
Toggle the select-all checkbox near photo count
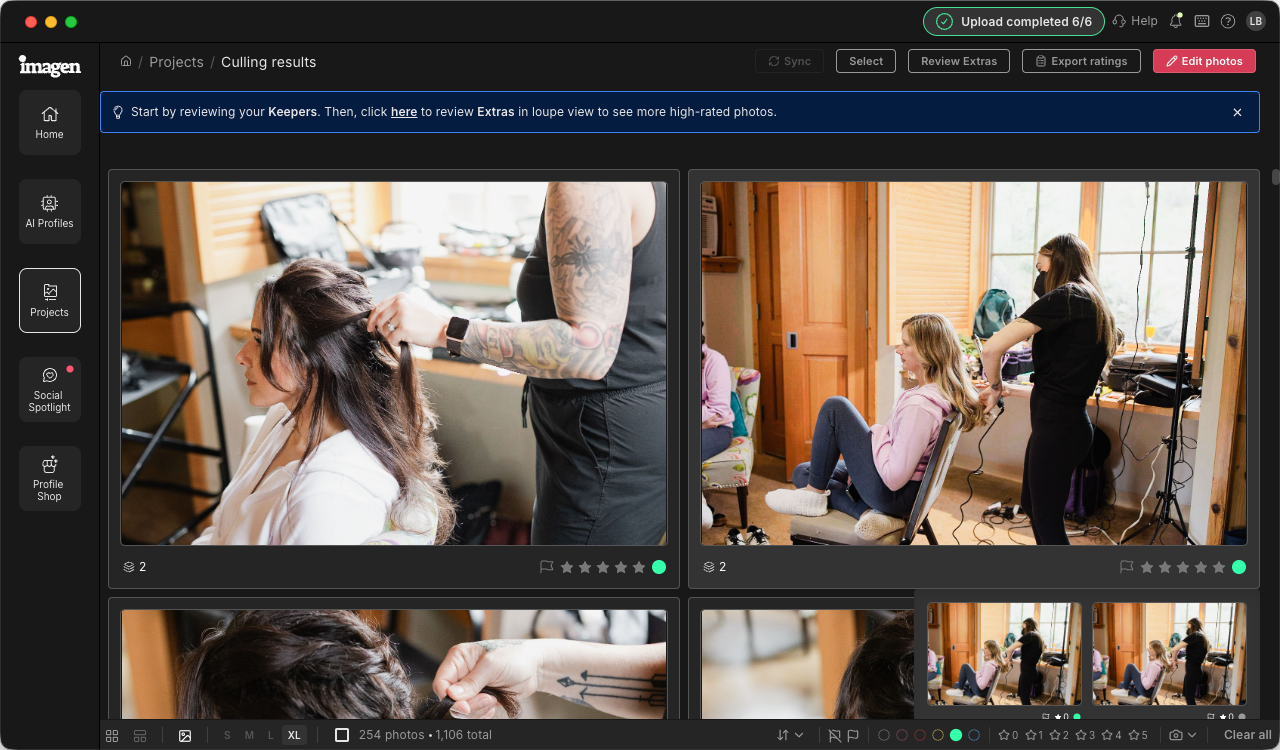click(x=342, y=735)
